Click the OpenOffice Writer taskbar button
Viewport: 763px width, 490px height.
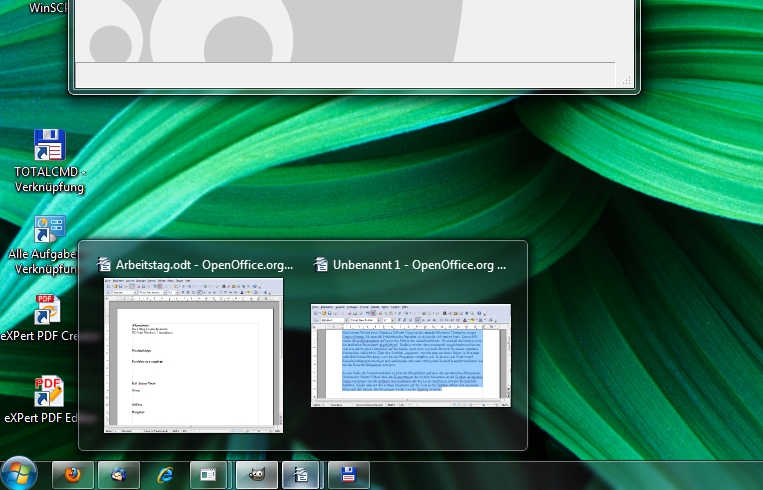pyautogui.click(x=302, y=474)
